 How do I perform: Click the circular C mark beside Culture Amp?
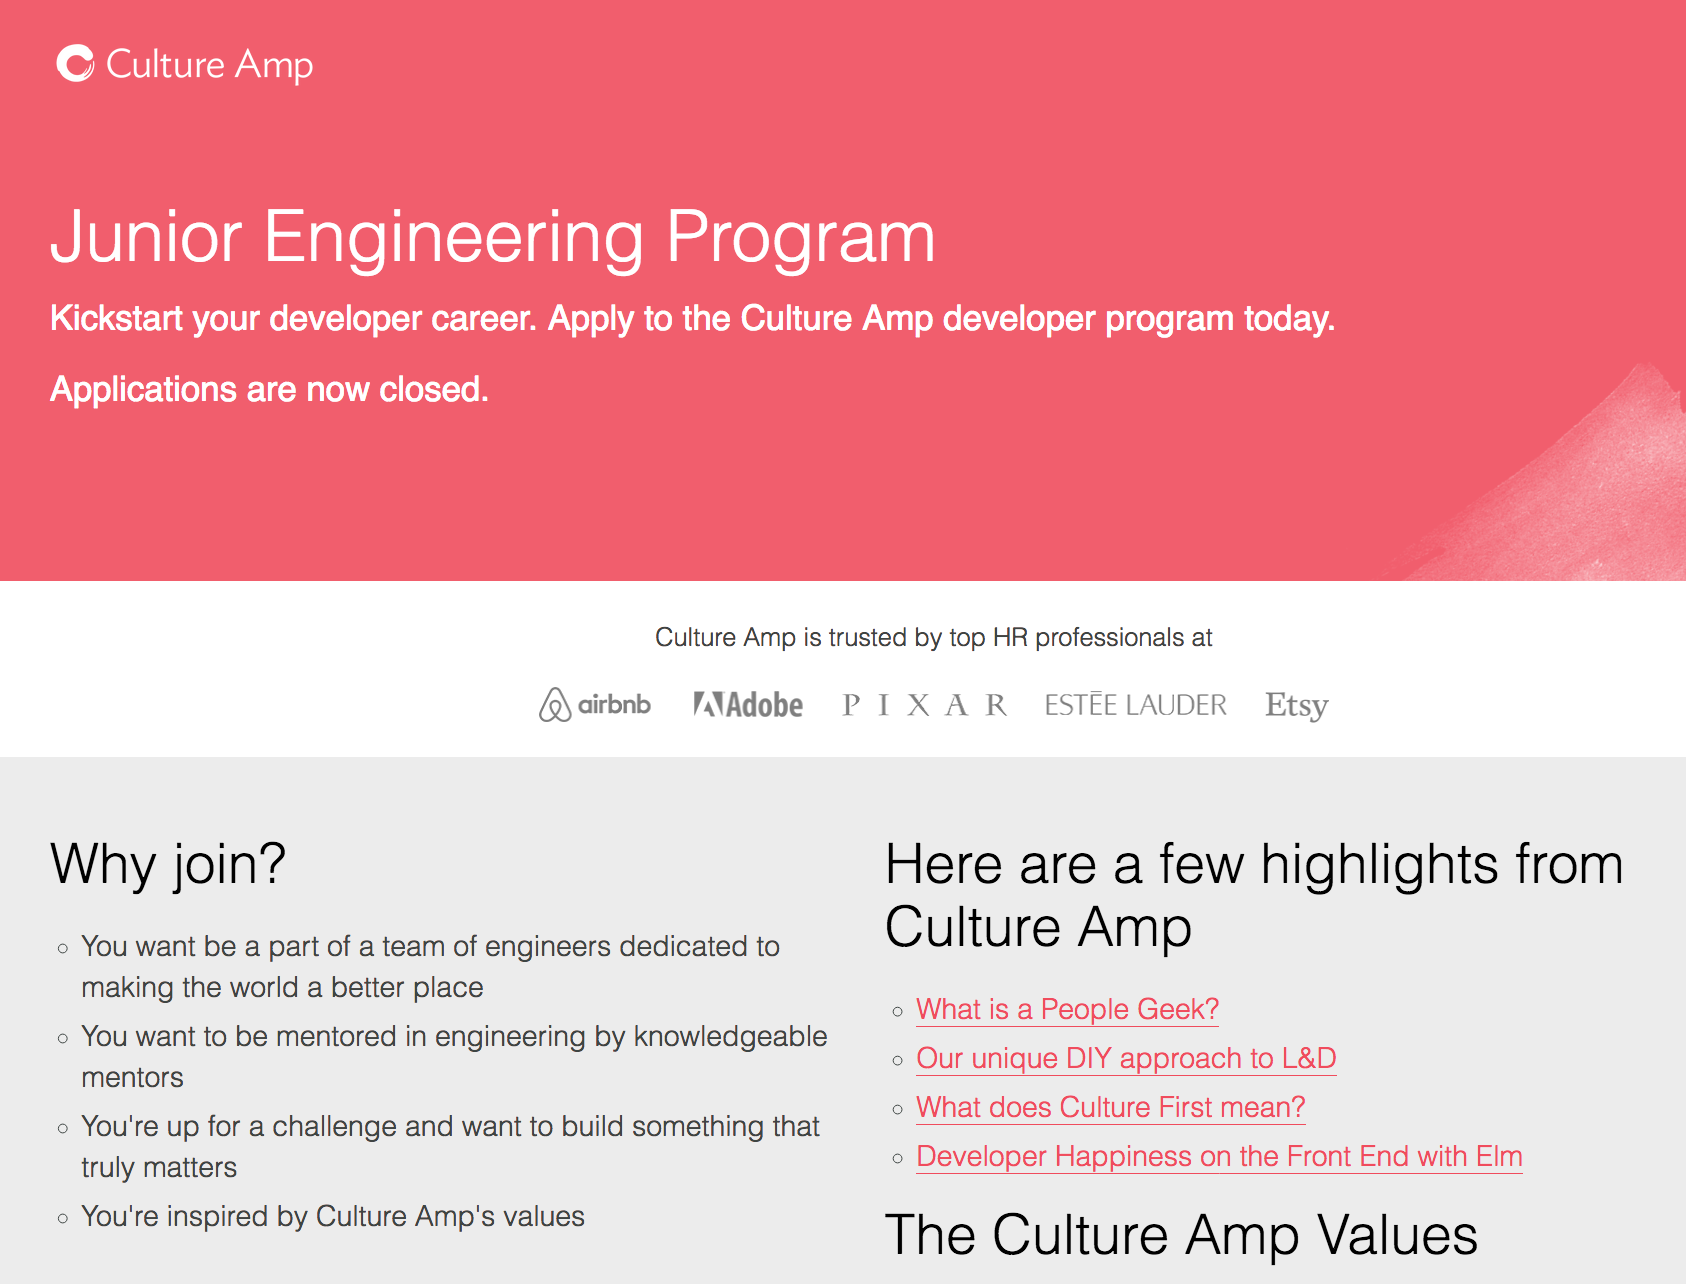74,64
